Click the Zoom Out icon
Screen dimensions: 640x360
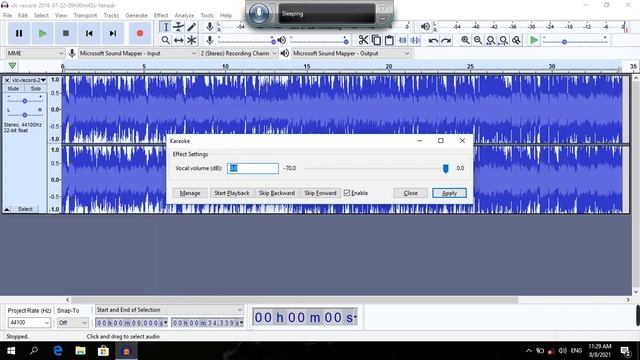coord(478,40)
